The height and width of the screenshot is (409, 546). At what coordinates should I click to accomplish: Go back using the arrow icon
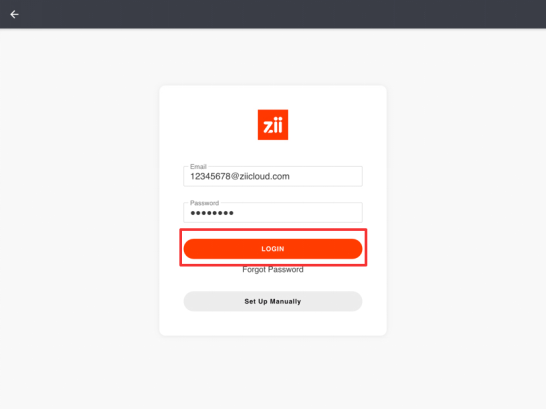[14, 14]
